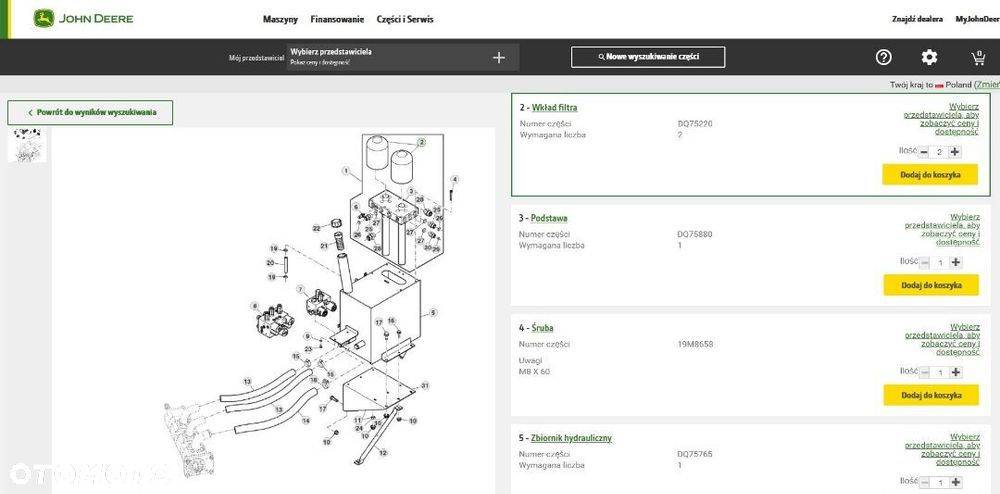
Task: Decrease quantity for Podstawa
Action: [925, 262]
